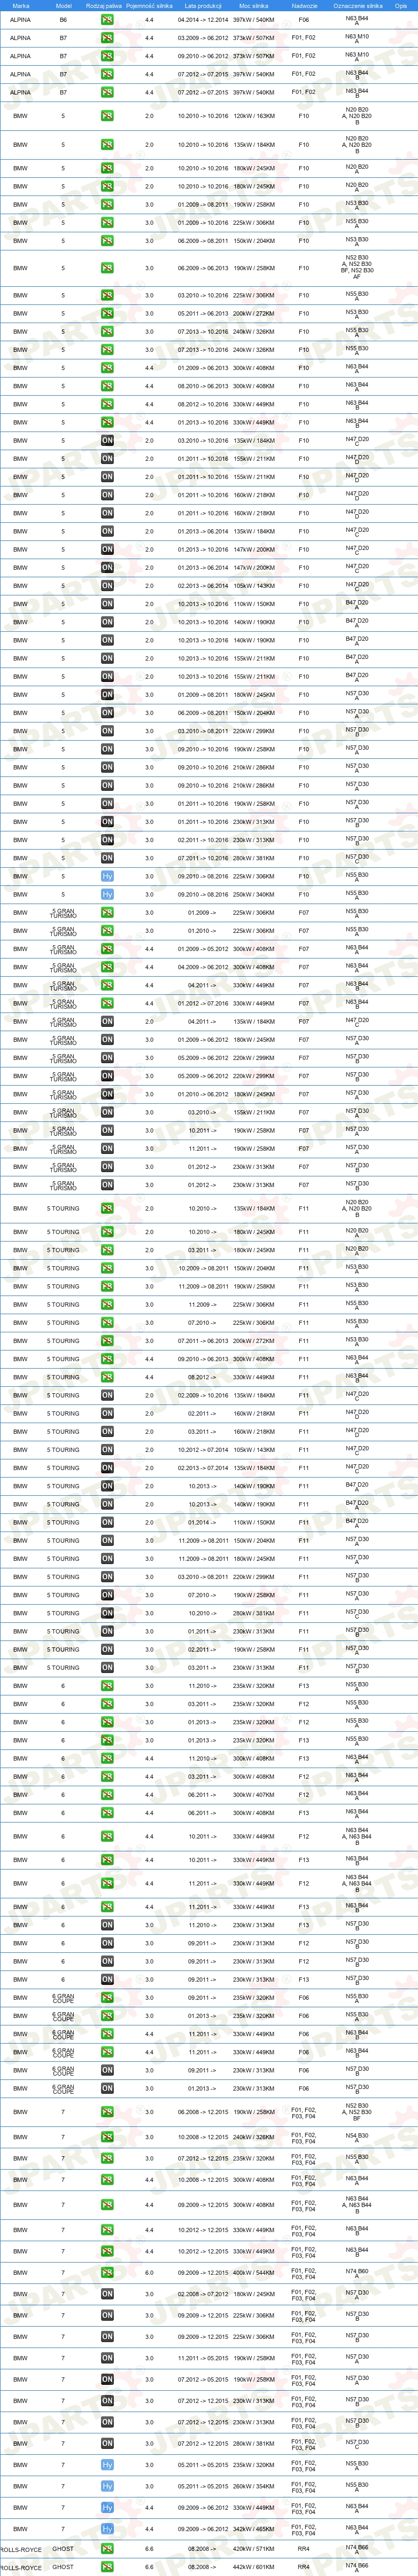Click the RR4 body cell for 420kW/571KM Ghost
Image resolution: width=418 pixels, height=2576 pixels.
(304, 2548)
